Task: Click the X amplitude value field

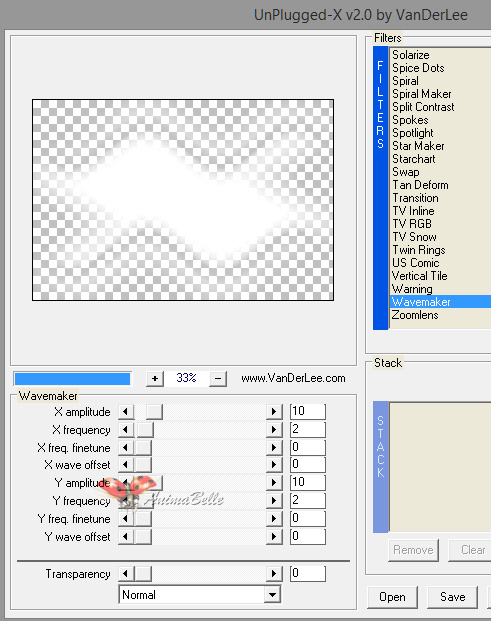Action: 308,411
